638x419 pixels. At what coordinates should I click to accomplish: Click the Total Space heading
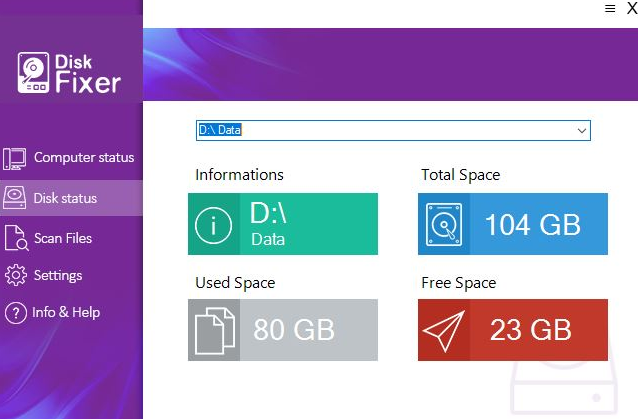[461, 175]
